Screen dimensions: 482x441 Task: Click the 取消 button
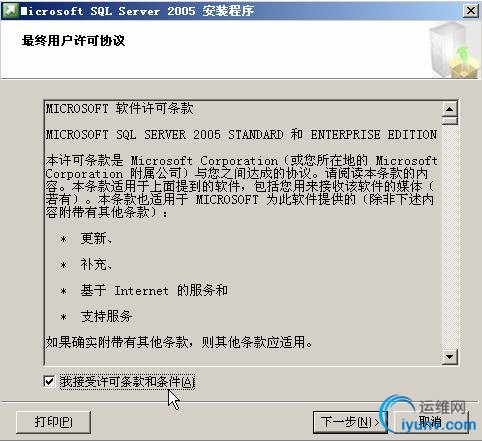431,422
